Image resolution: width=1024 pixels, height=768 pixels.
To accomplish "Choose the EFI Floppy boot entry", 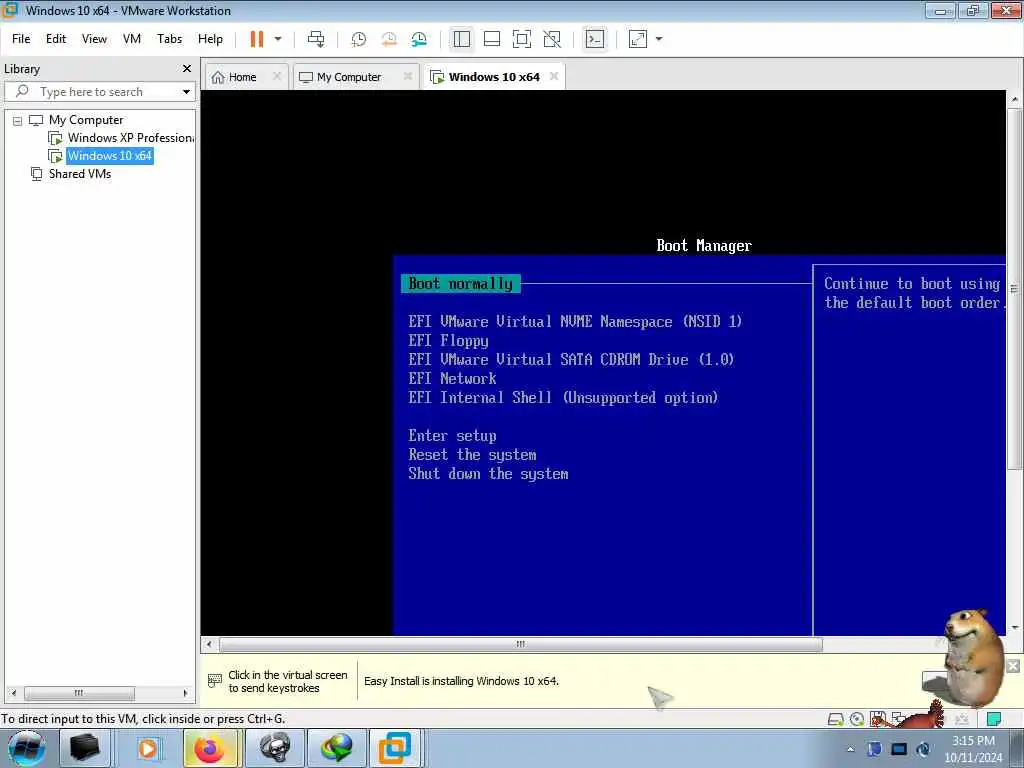I will point(449,340).
